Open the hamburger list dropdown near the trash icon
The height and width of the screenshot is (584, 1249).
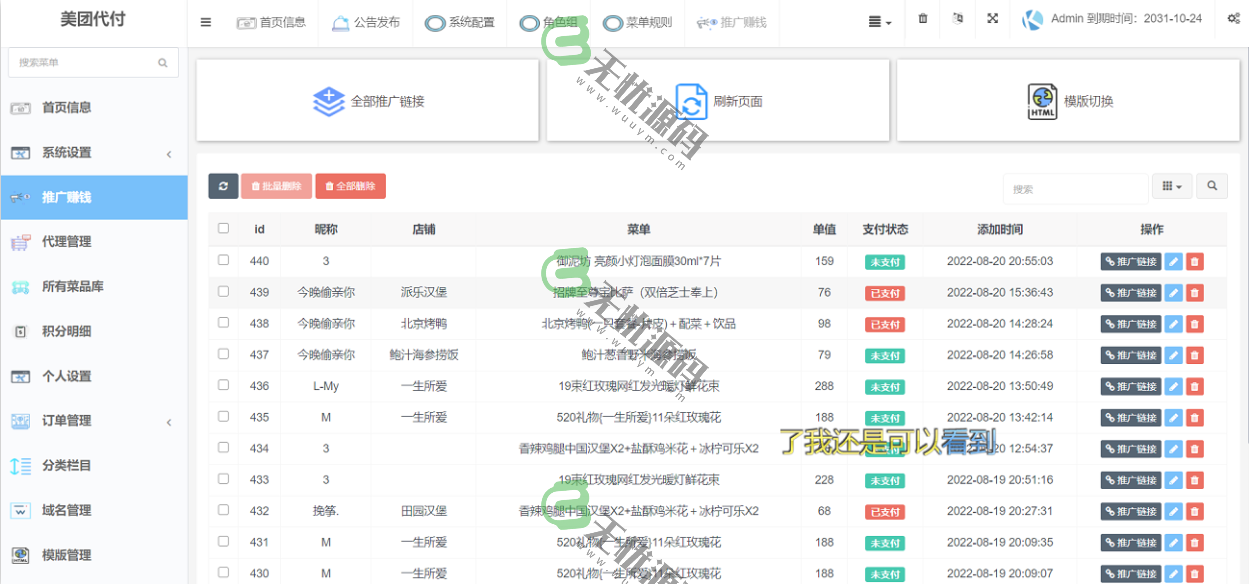click(x=878, y=18)
